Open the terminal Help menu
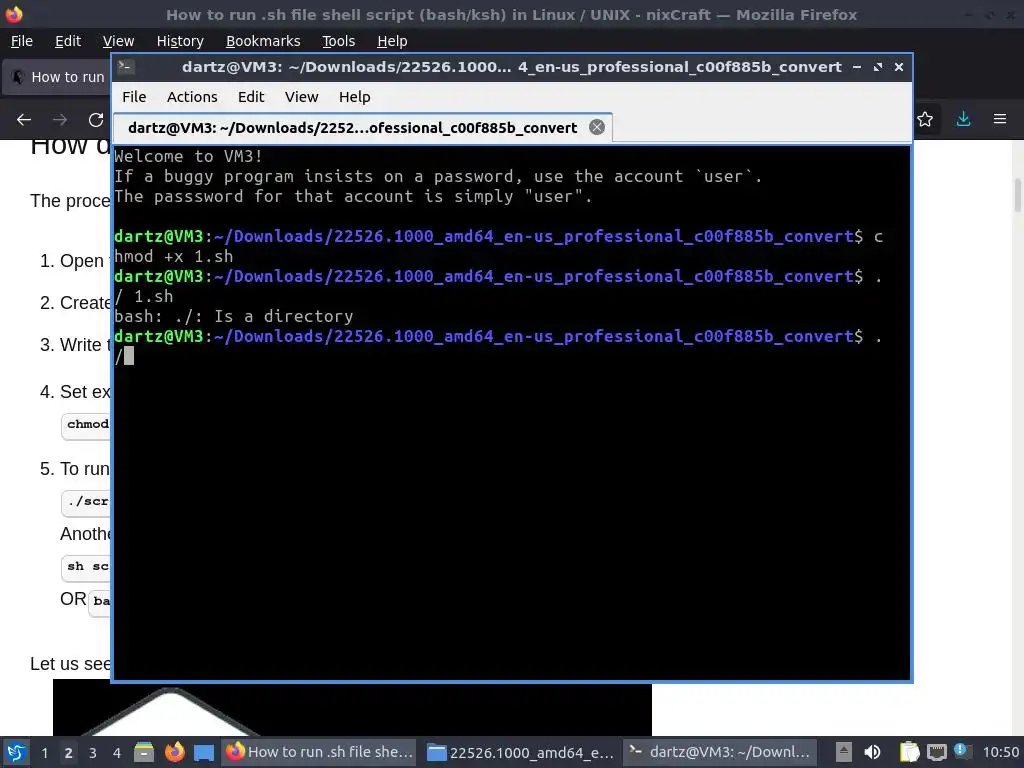 click(x=355, y=97)
